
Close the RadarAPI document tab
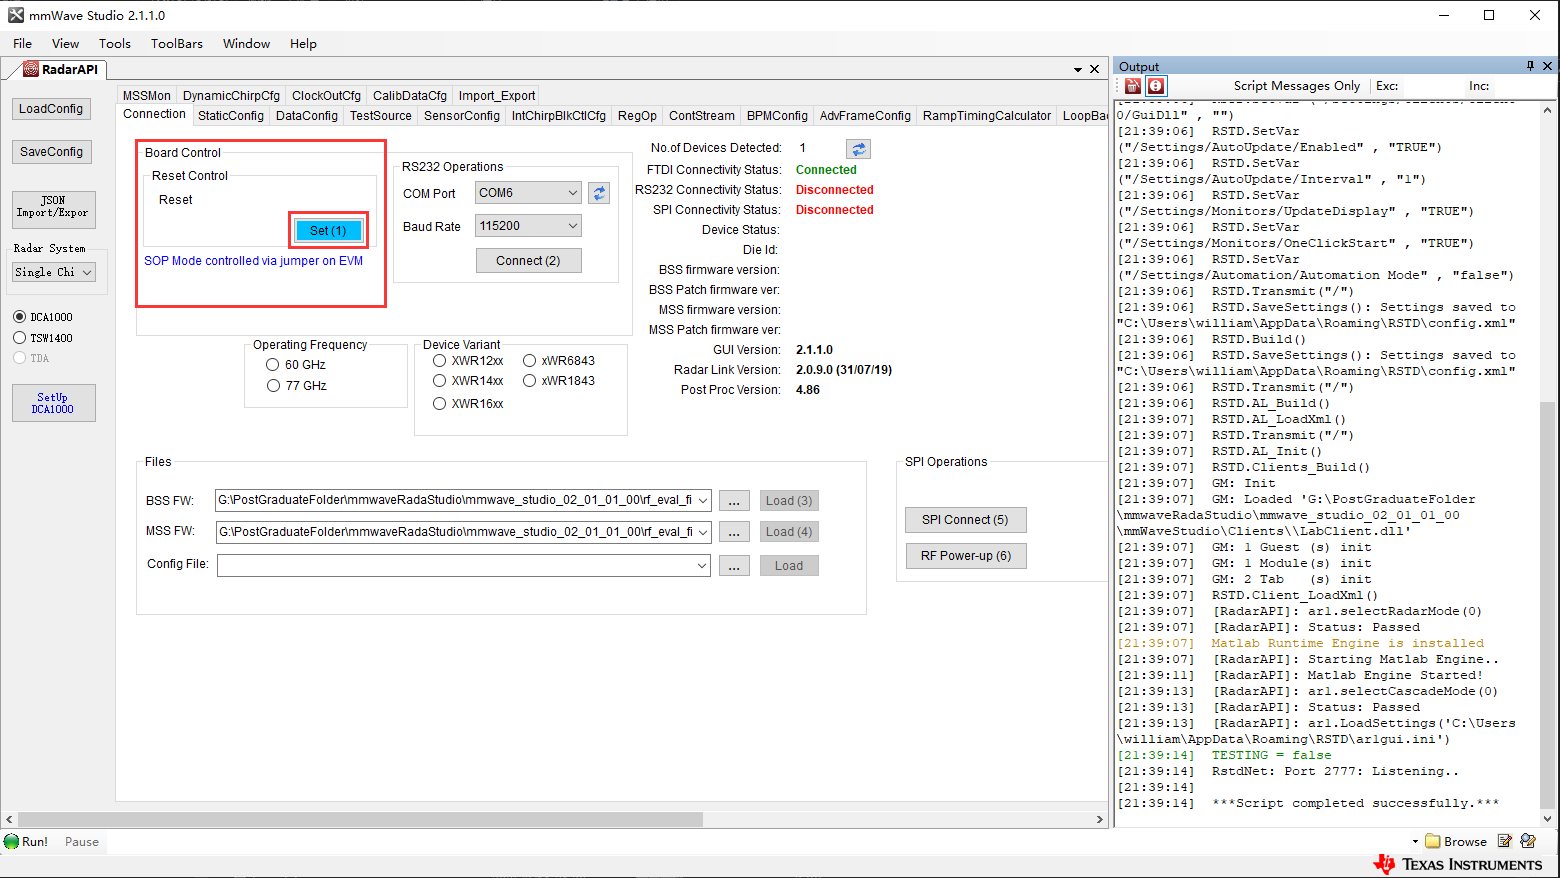pyautogui.click(x=1095, y=69)
